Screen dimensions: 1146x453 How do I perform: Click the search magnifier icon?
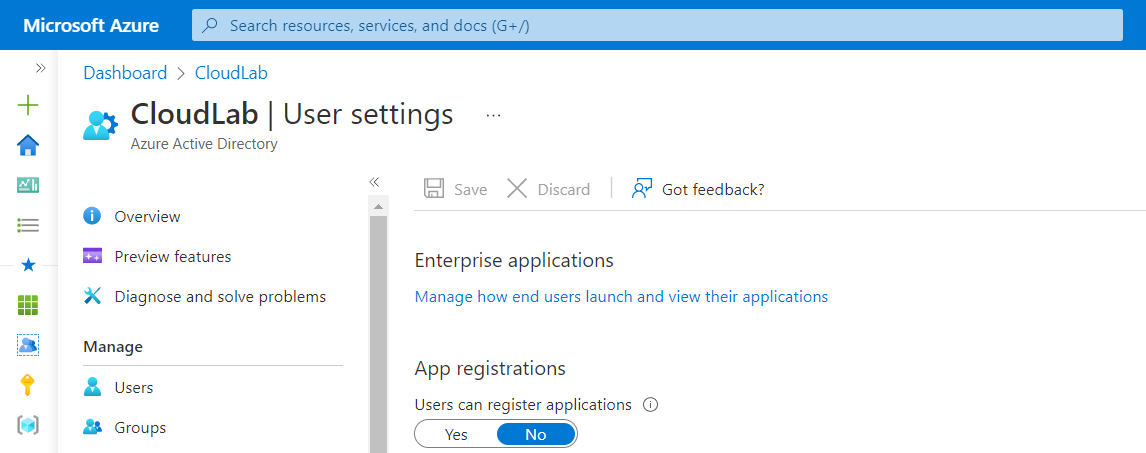tap(210, 26)
